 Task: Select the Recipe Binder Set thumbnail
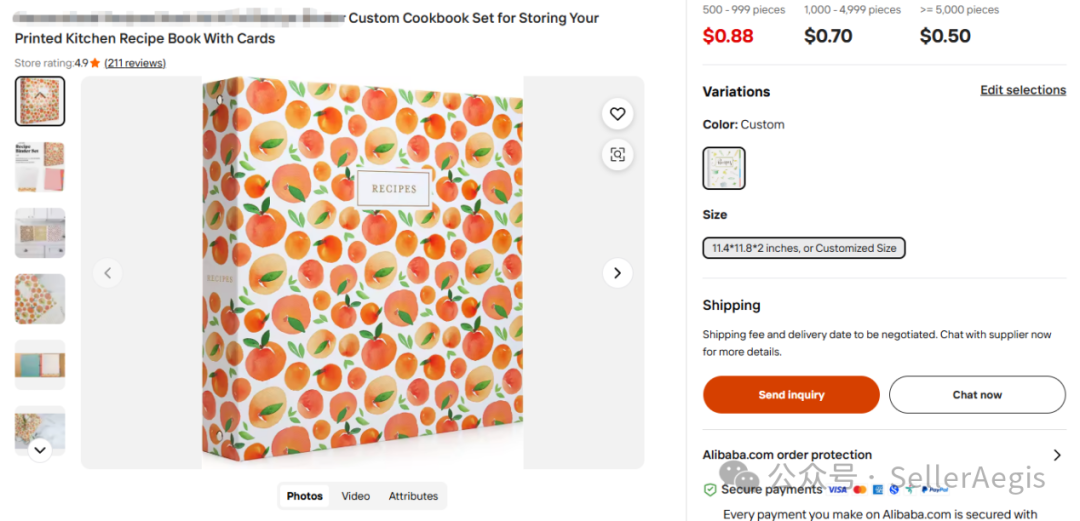[40, 167]
